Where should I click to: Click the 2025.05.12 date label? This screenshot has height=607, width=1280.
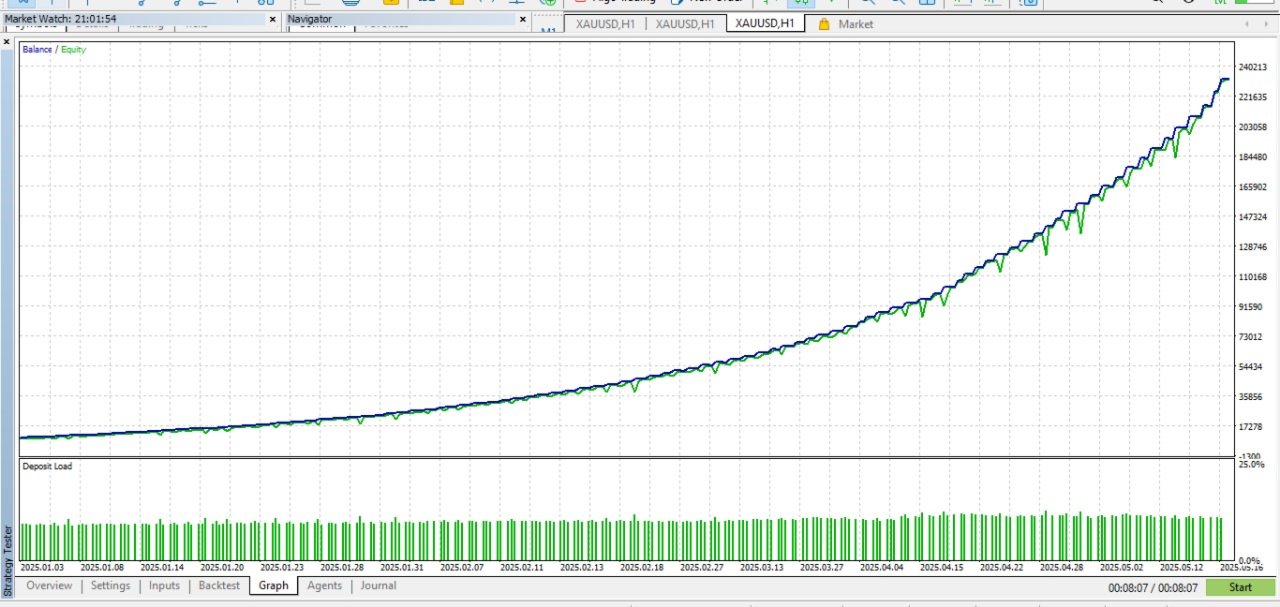1182,567
